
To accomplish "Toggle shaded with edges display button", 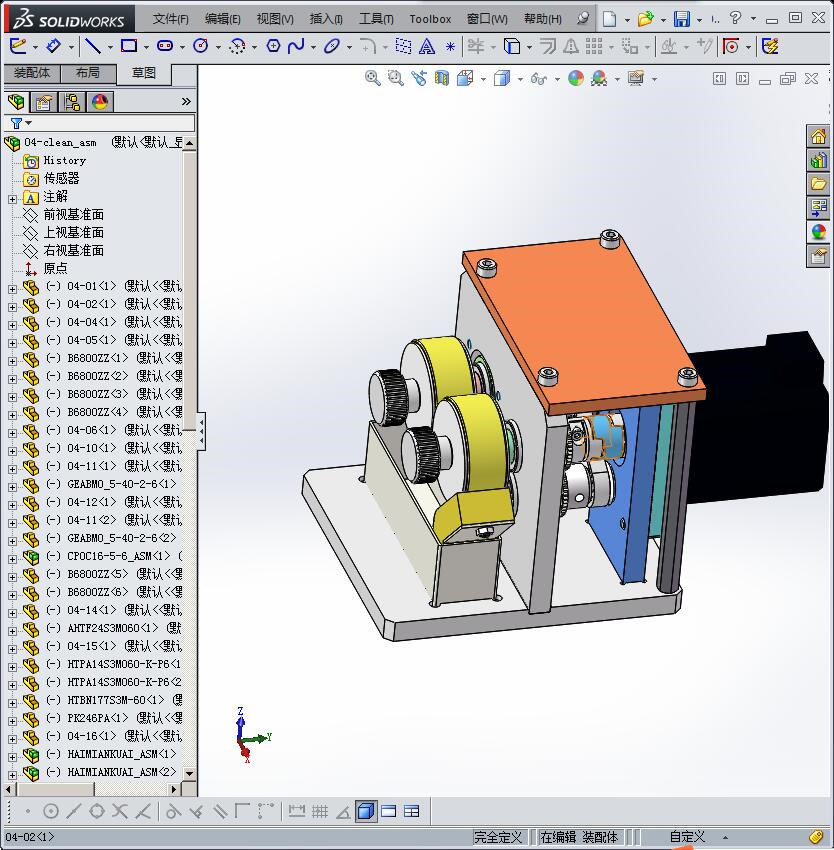I will [x=366, y=812].
